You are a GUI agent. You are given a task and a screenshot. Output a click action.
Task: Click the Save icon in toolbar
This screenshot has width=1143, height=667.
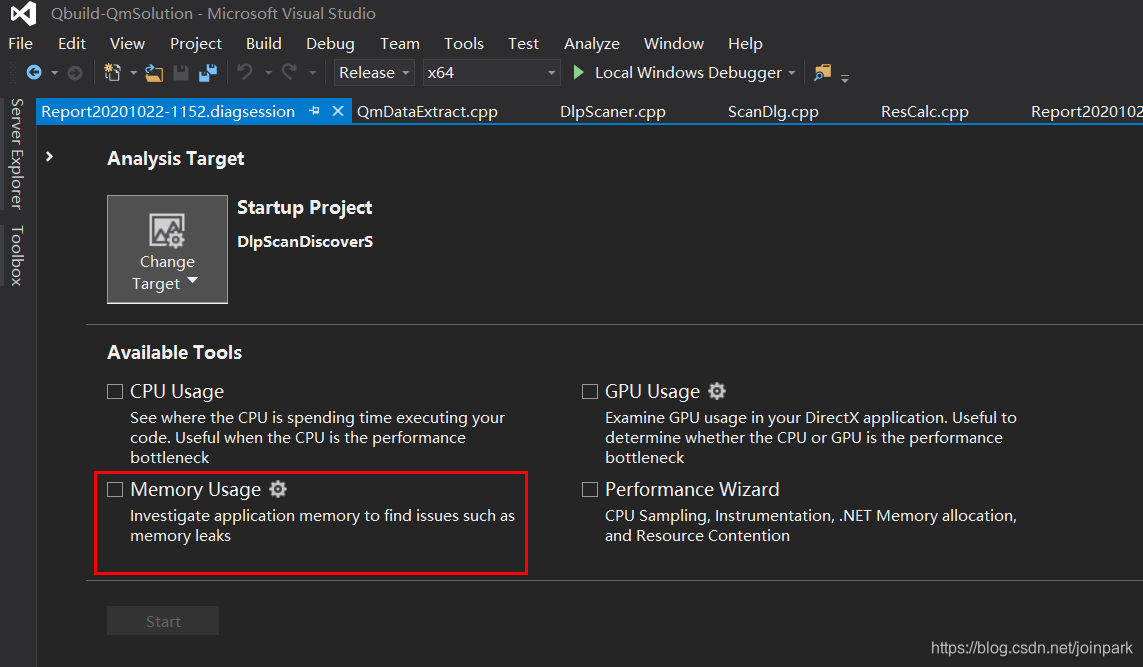(x=181, y=72)
